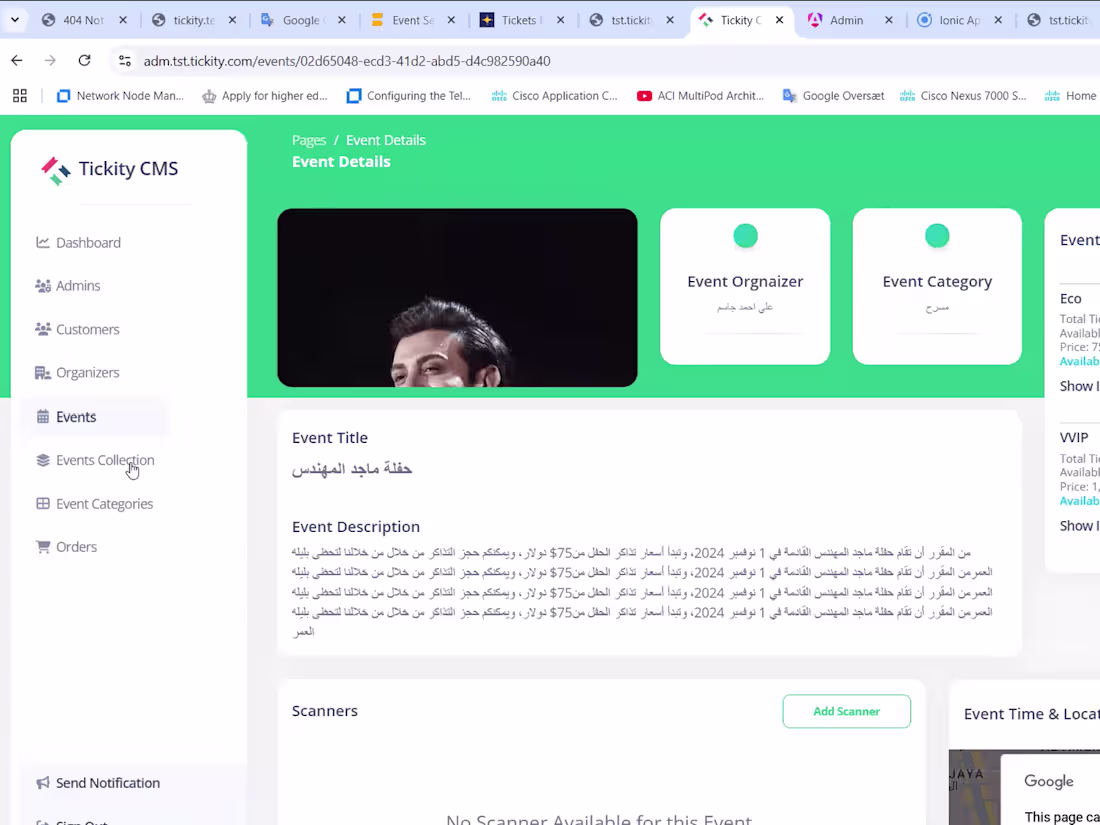Close the Tickity CMS browser tab
Viewport: 1100px width, 825px height.
coord(779,20)
